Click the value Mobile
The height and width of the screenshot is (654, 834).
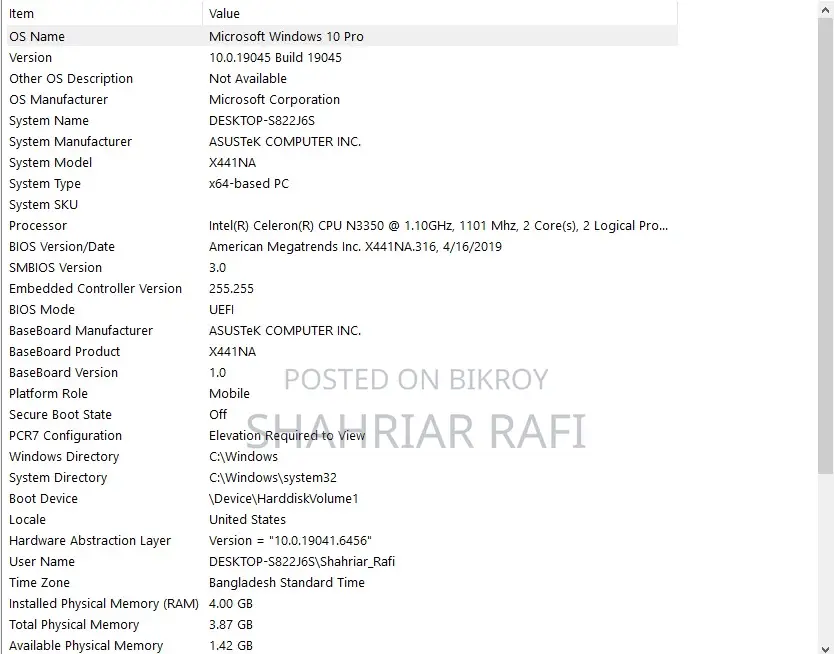[229, 393]
